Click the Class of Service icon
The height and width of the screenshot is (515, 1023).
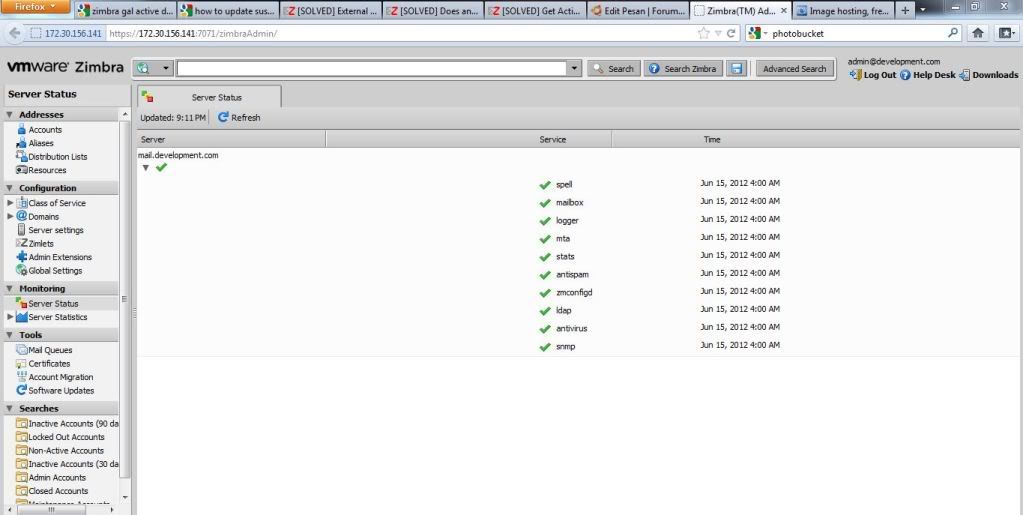coord(22,203)
